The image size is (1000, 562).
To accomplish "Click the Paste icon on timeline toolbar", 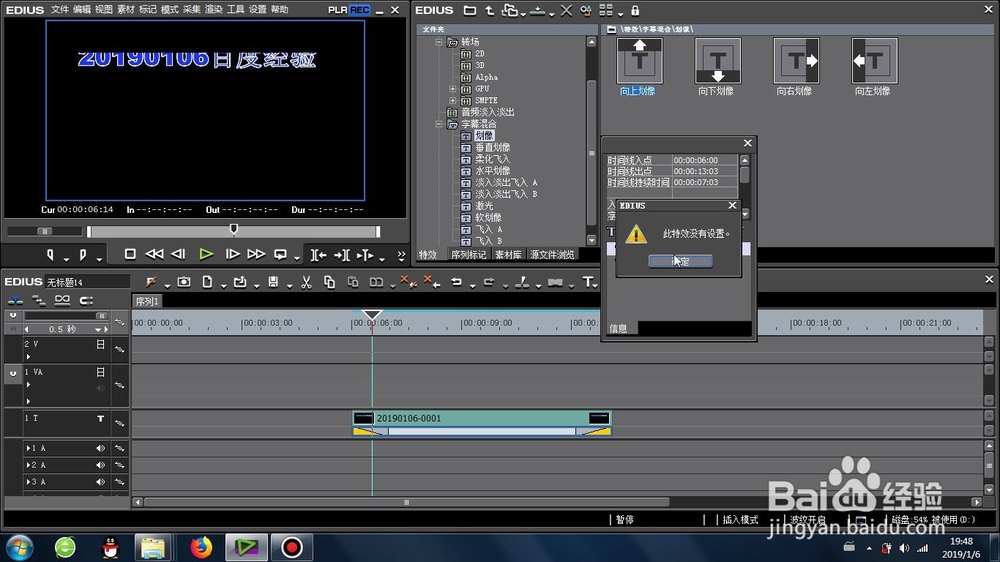I will click(x=353, y=282).
